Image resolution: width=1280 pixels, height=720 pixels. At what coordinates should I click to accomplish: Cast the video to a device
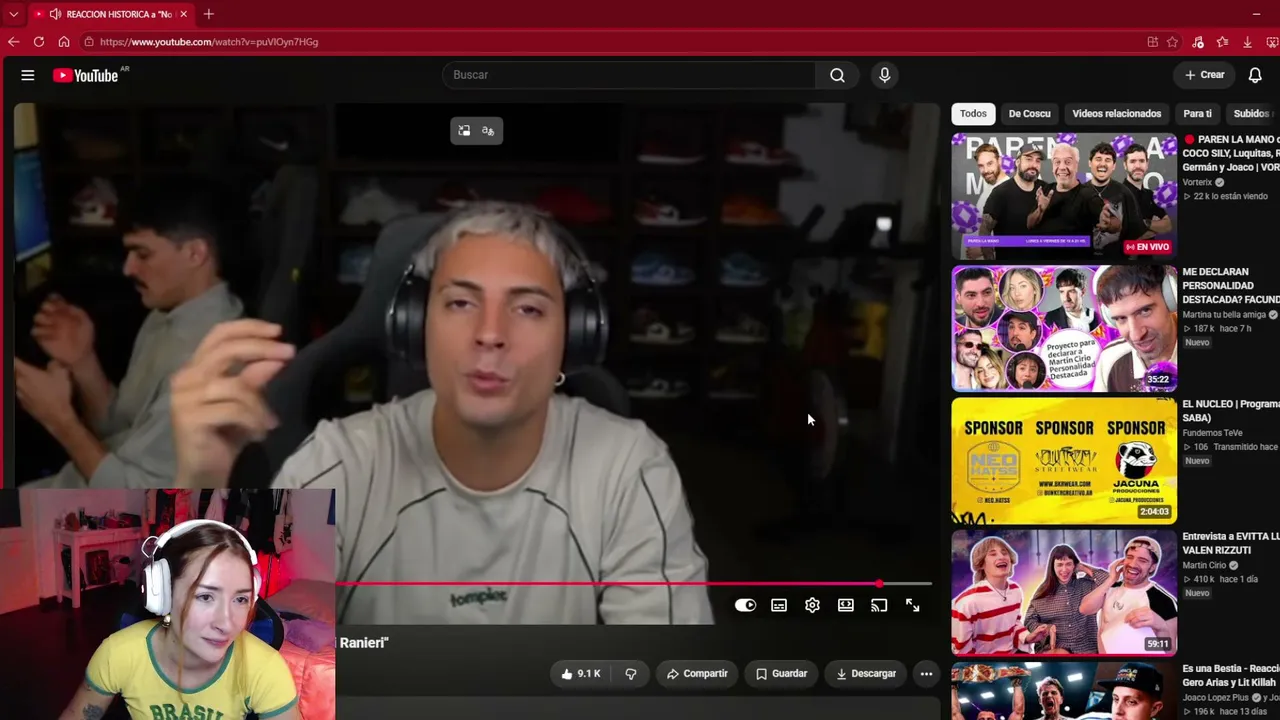pos(879,605)
